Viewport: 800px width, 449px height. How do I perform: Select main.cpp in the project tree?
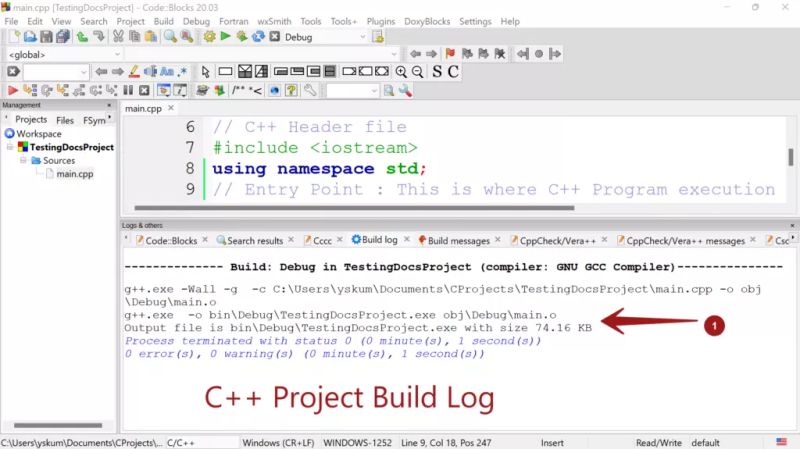coord(74,174)
